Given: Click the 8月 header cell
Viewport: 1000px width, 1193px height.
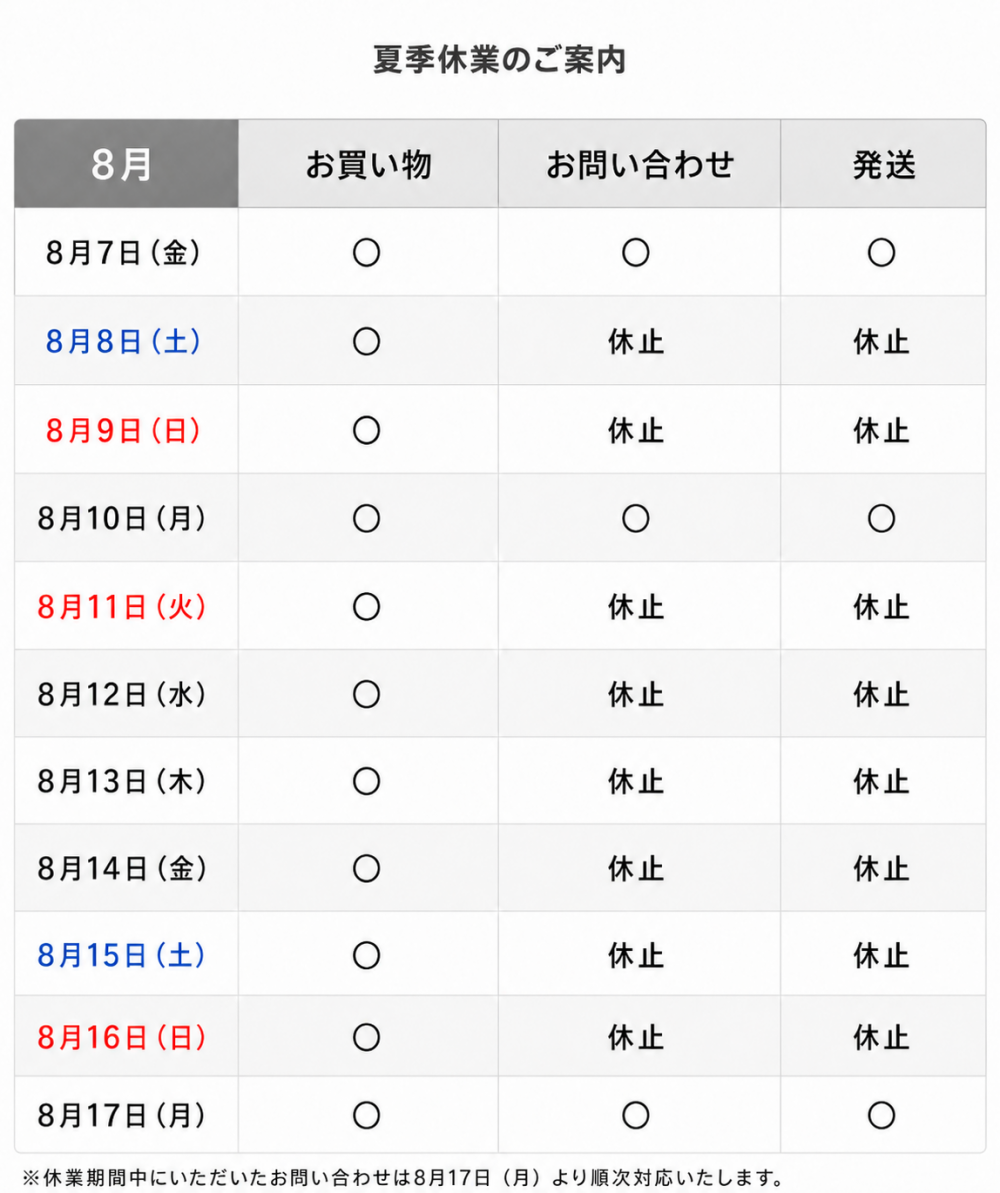Looking at the screenshot, I should pos(126,164).
